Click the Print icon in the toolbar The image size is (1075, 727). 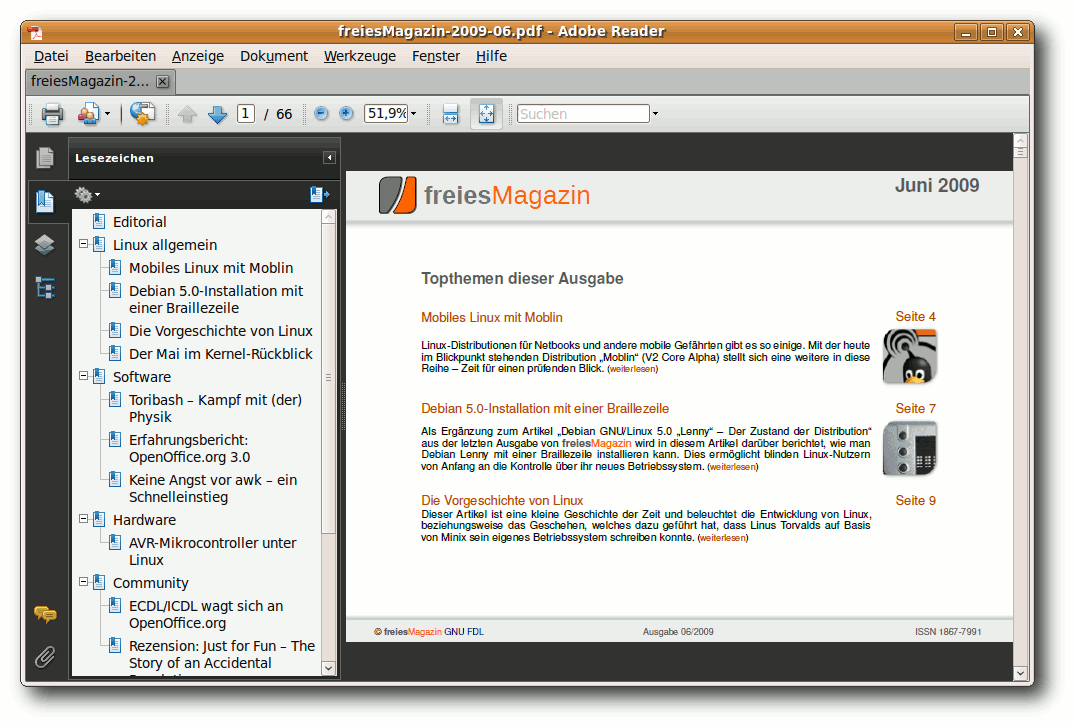tap(52, 114)
